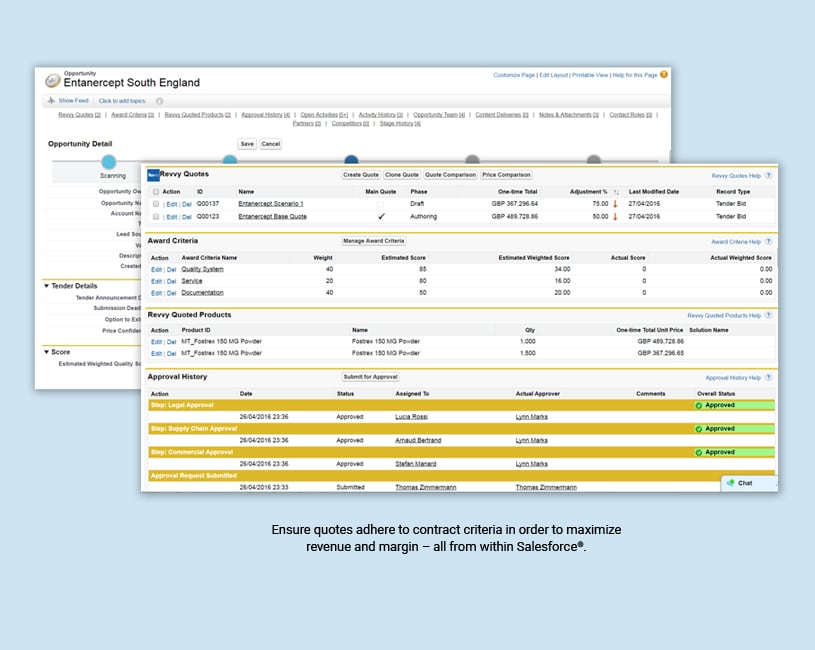Click Approved check icon for Commercial Approval
Screen dimensions: 815x650
point(699,452)
